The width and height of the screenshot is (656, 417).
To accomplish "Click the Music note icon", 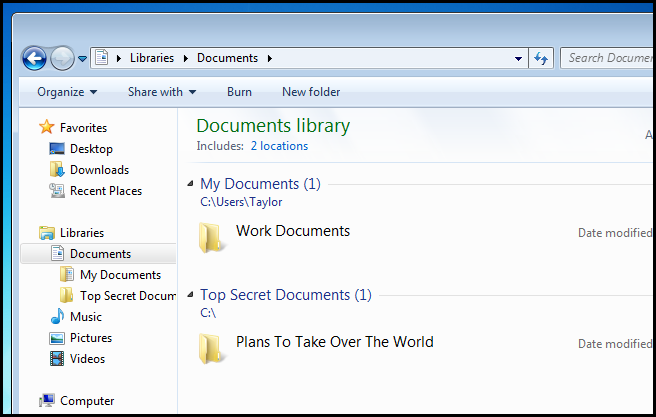I will tap(57, 316).
